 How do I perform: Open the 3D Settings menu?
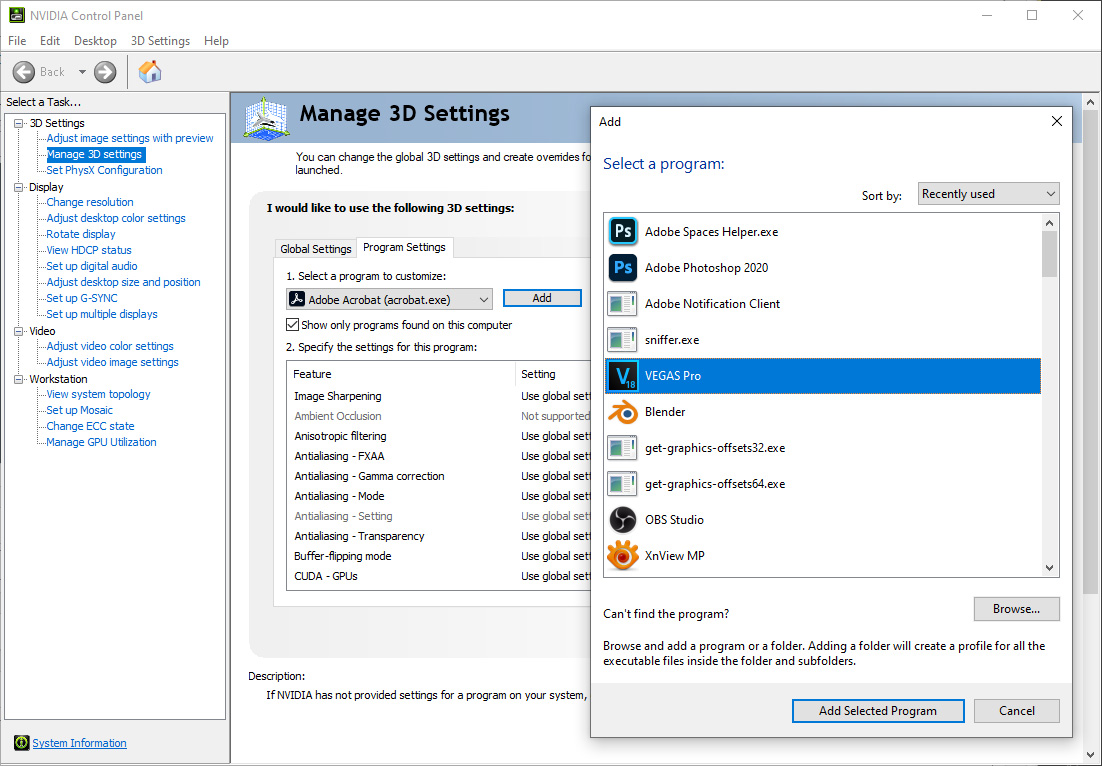point(160,41)
